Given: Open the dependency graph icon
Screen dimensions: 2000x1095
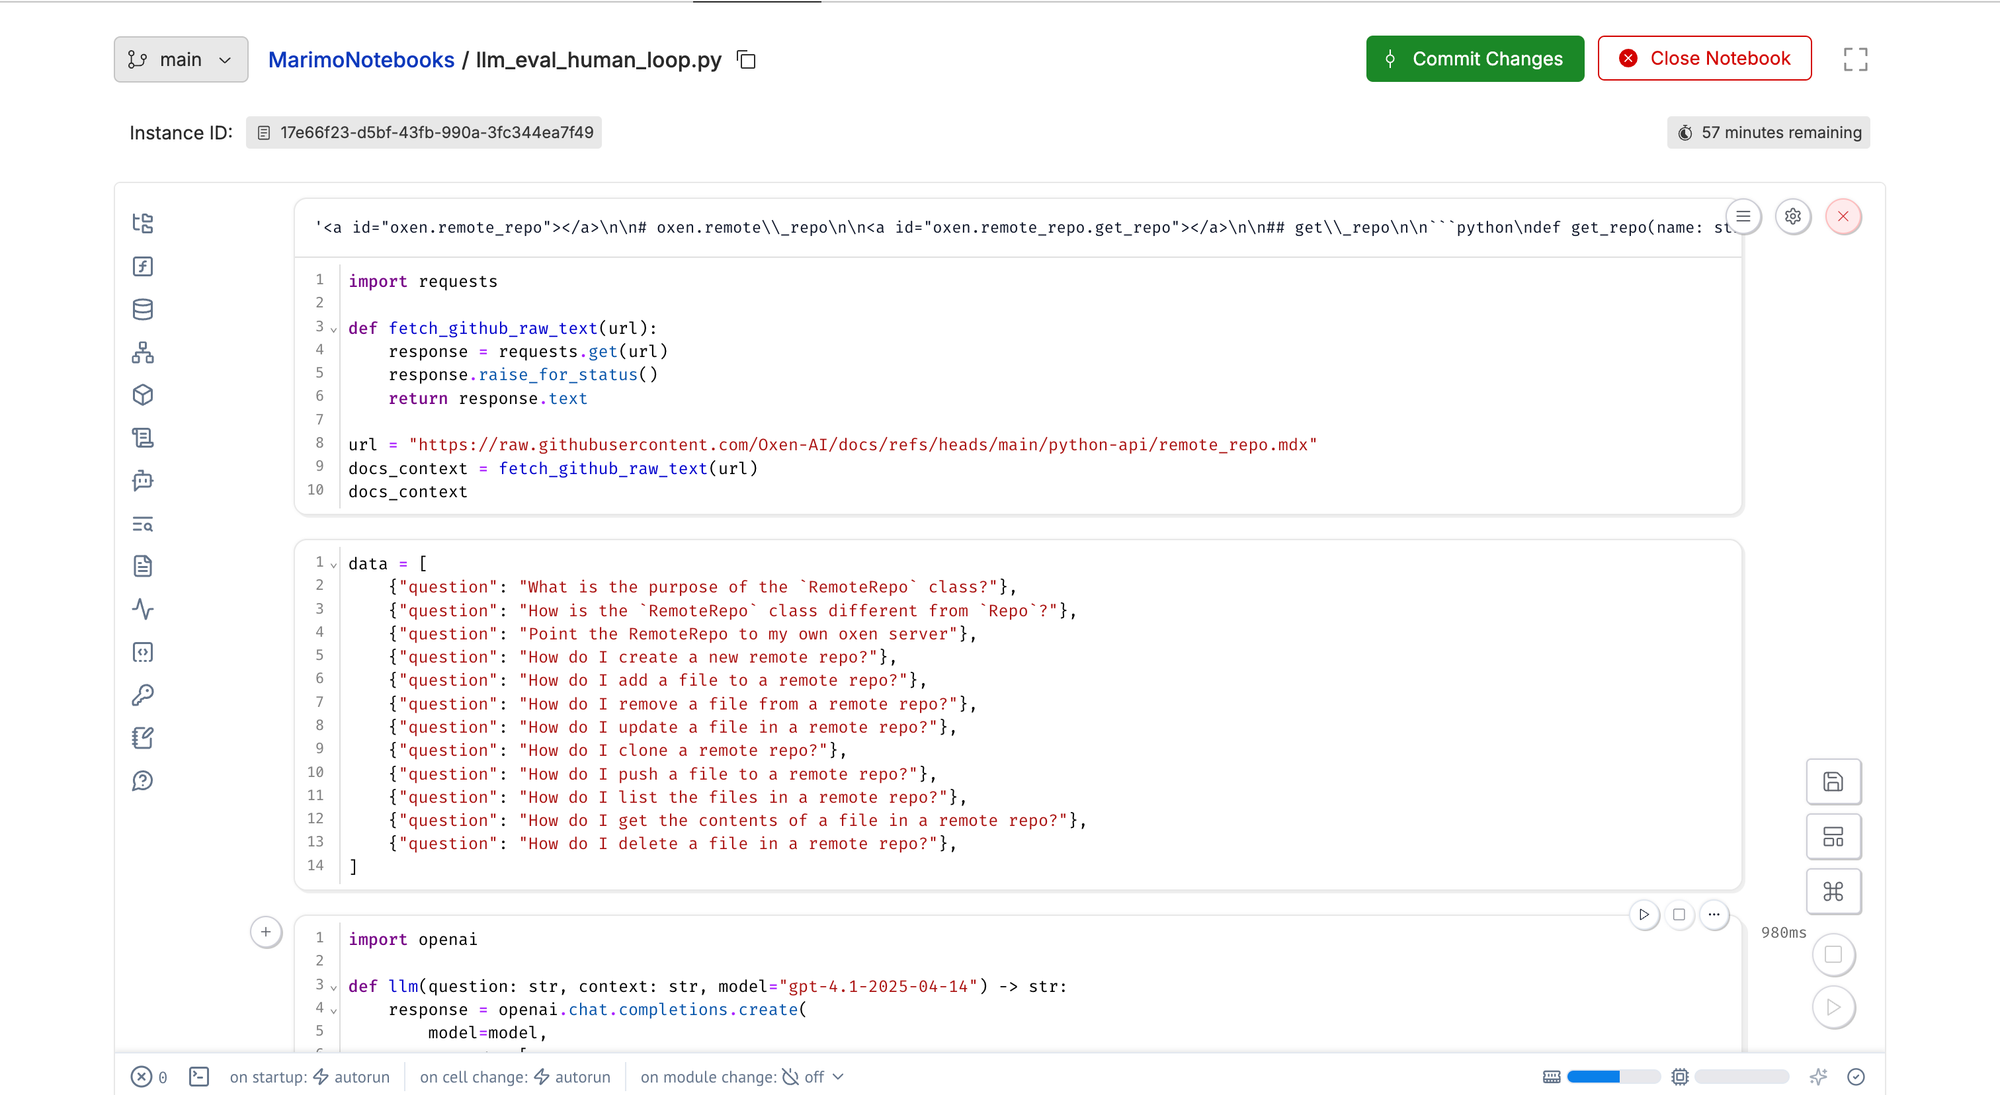Looking at the screenshot, I should (143, 352).
